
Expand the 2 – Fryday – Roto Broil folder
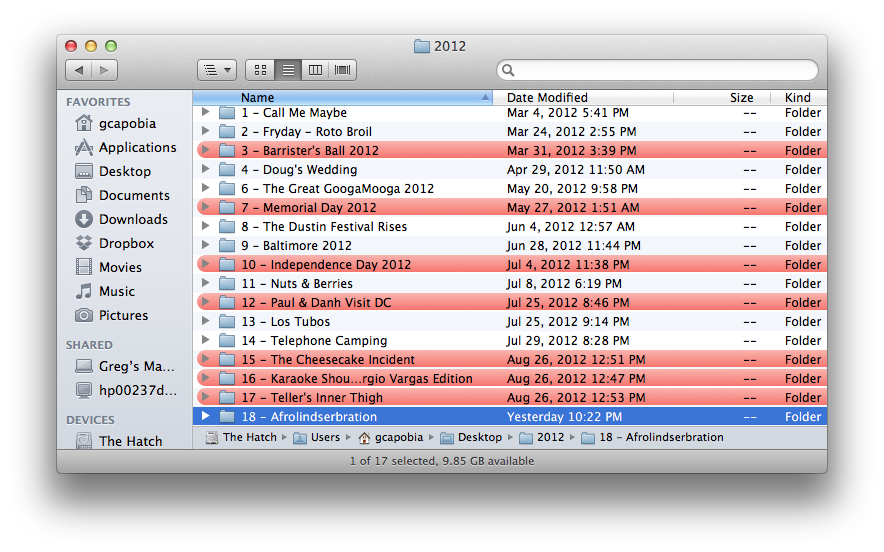(x=206, y=131)
